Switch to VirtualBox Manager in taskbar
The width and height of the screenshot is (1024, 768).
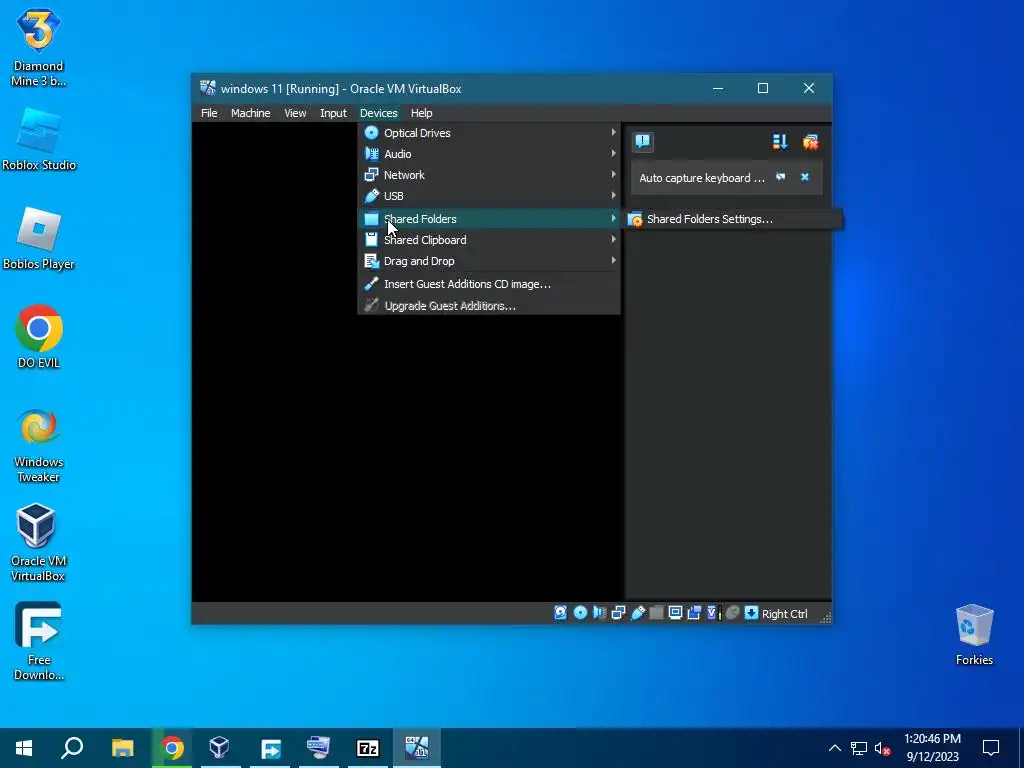coord(219,748)
